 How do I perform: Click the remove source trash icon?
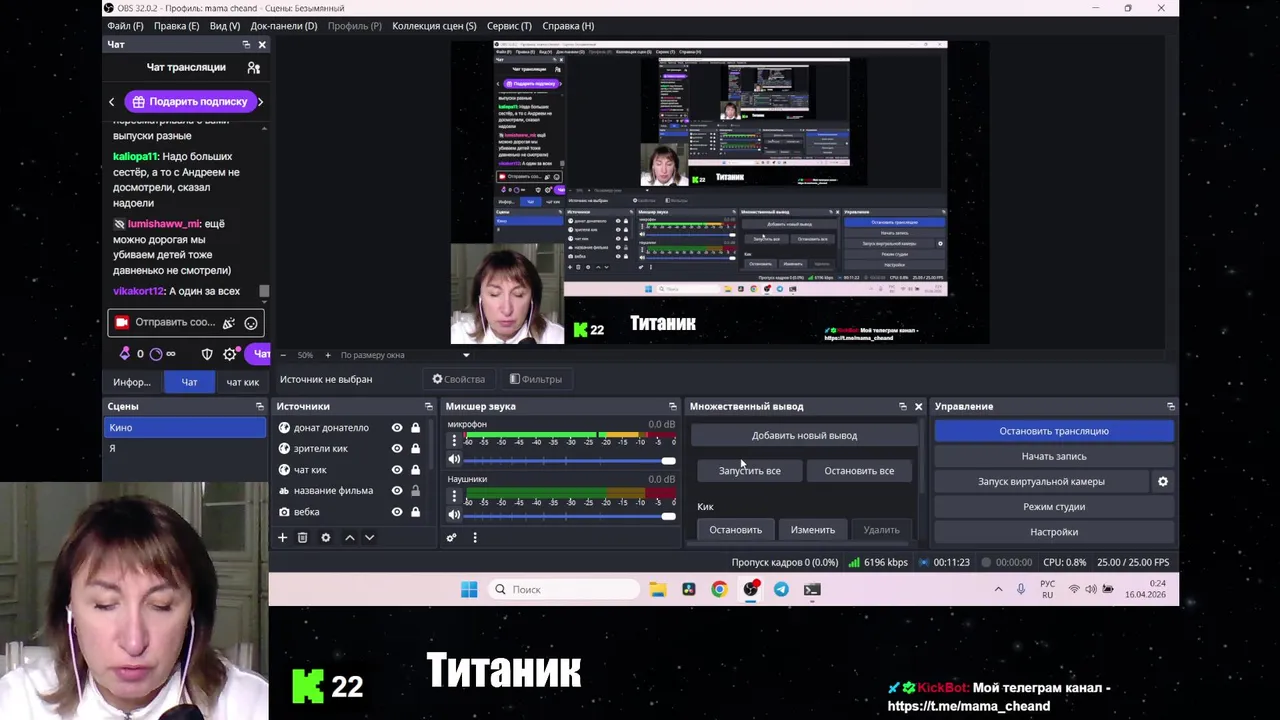coord(302,538)
